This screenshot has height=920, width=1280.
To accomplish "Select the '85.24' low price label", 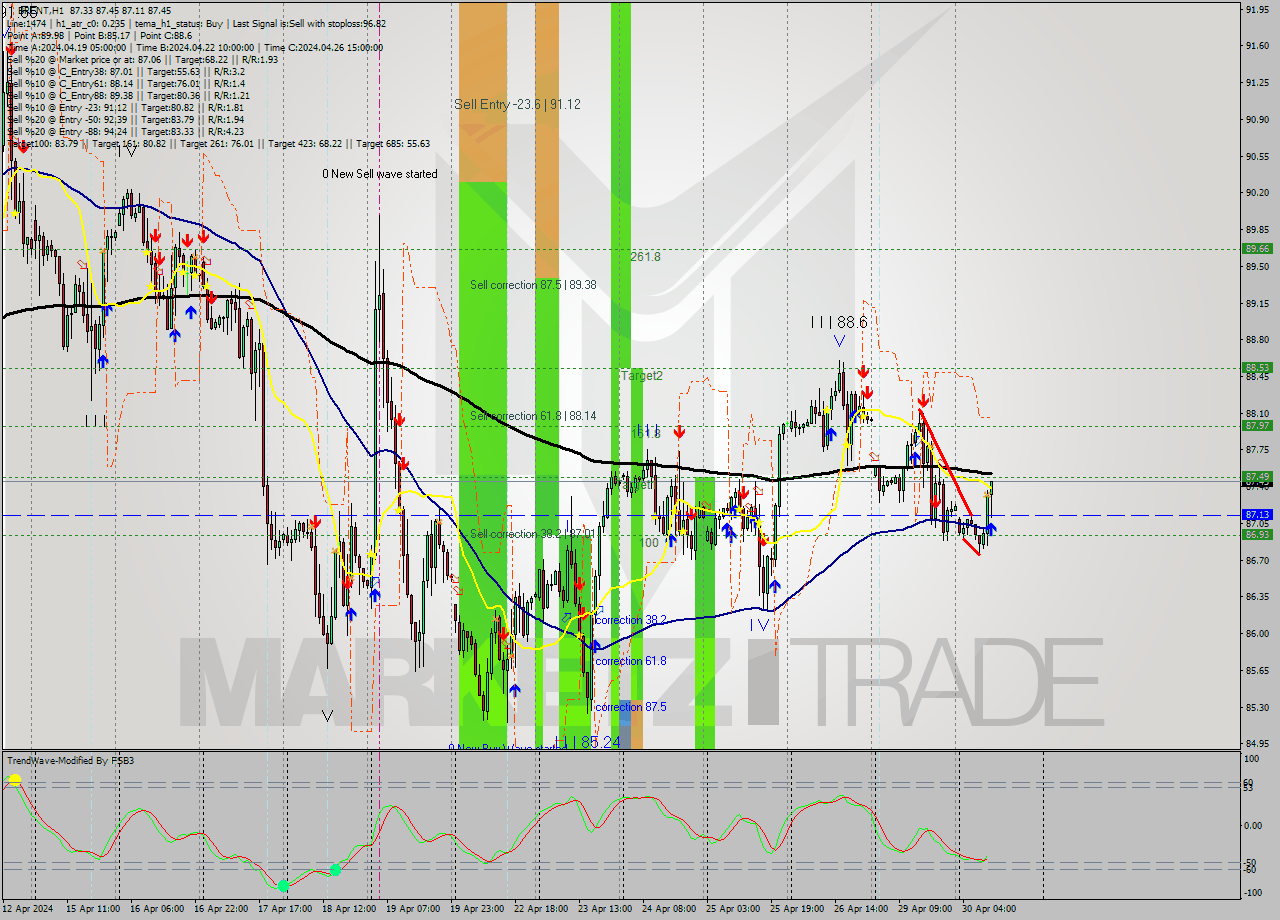I will tap(600, 743).
